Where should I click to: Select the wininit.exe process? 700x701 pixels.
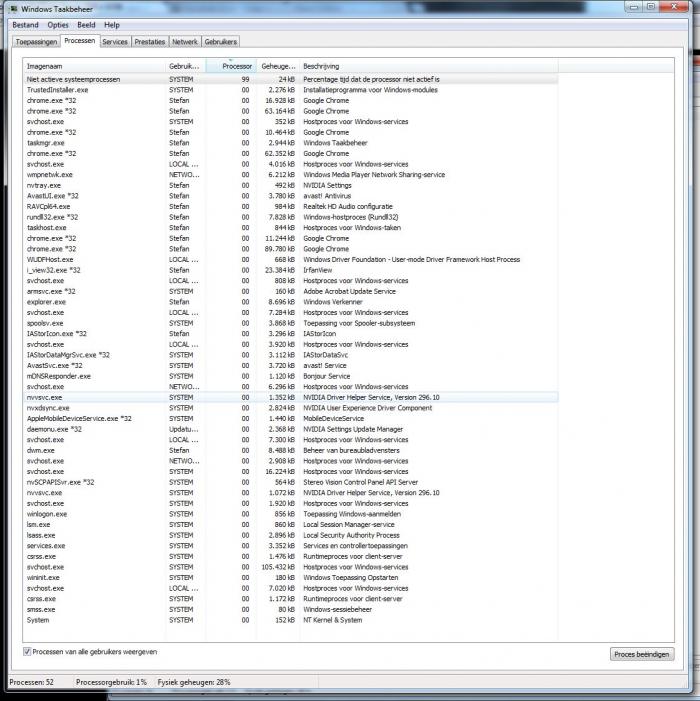pyautogui.click(x=291, y=578)
